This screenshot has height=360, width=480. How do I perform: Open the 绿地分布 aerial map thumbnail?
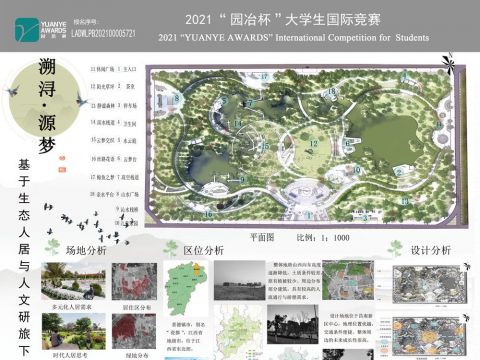point(134,331)
